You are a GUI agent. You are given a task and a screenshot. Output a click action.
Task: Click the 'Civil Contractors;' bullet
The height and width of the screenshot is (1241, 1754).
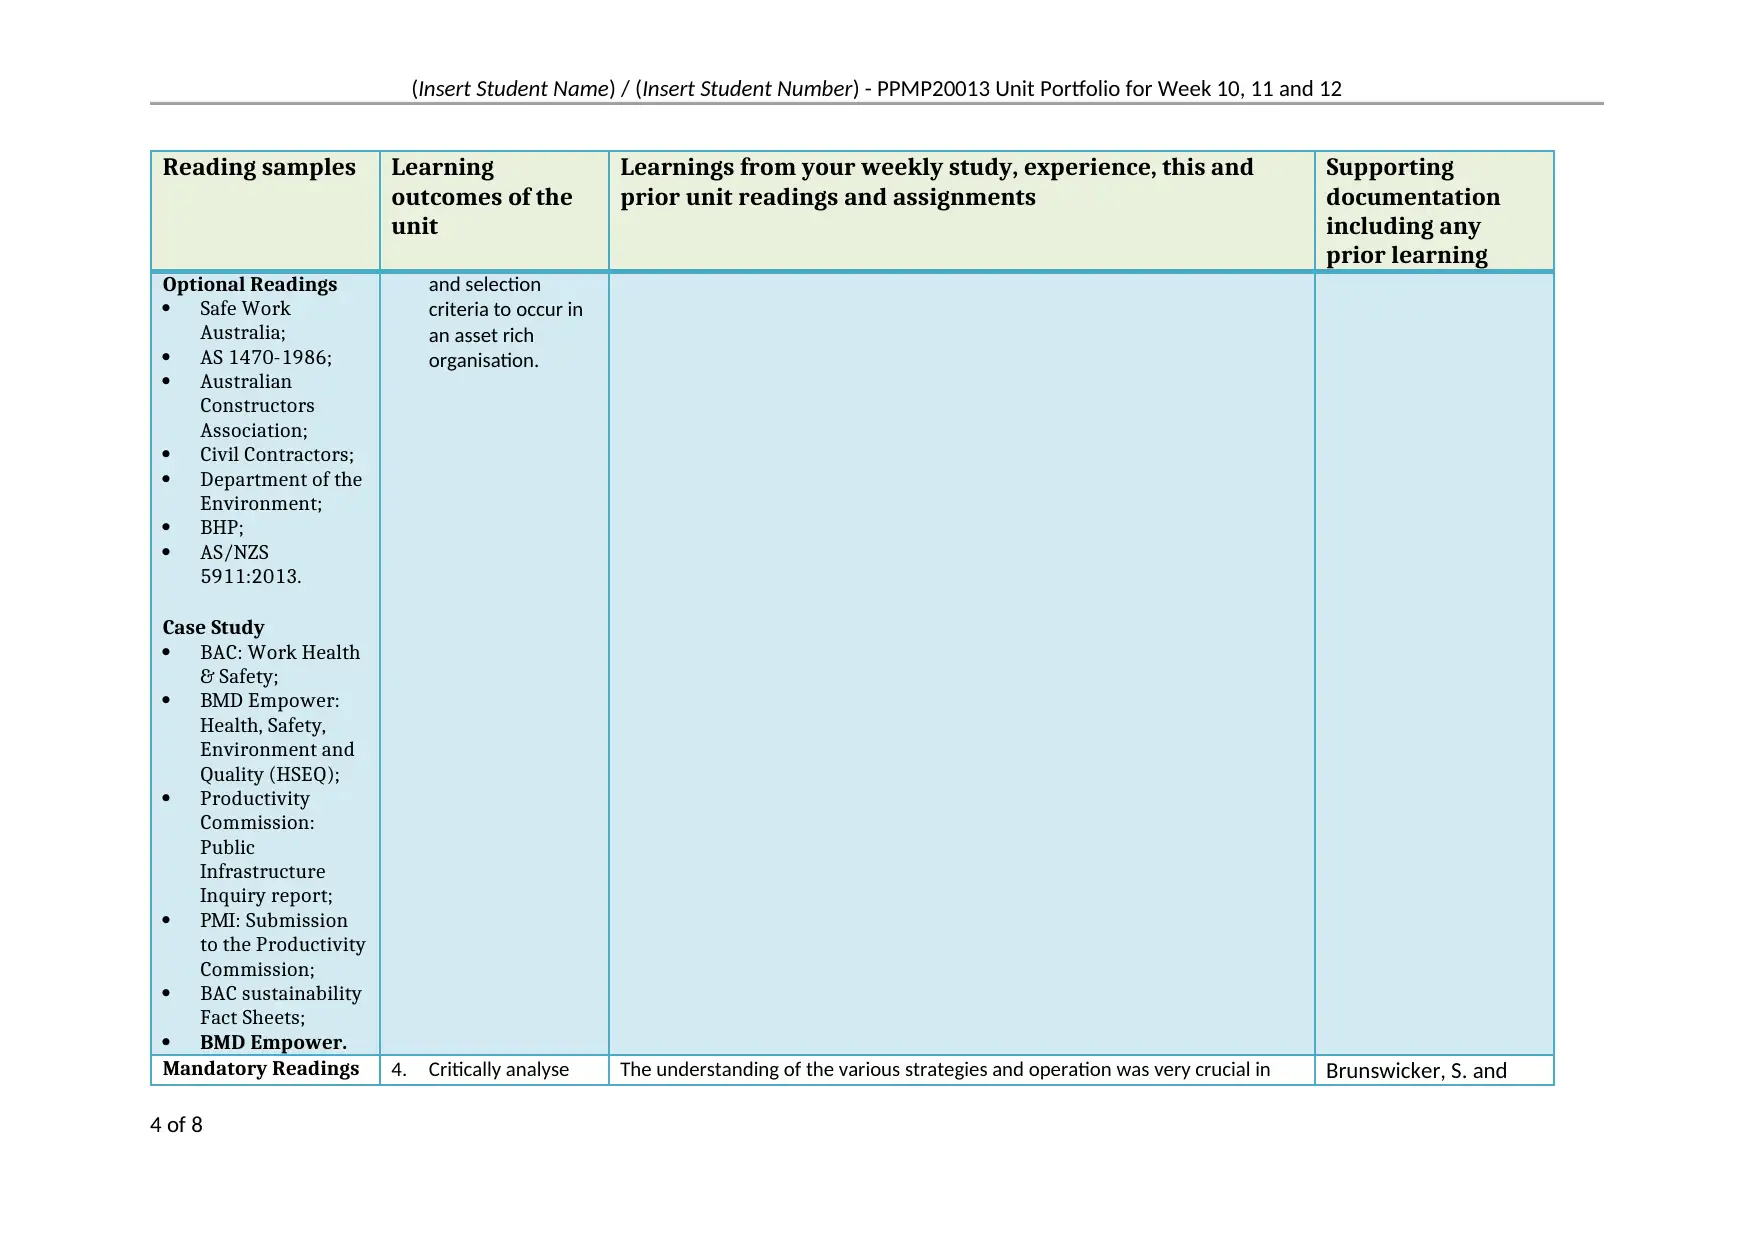click(x=277, y=454)
